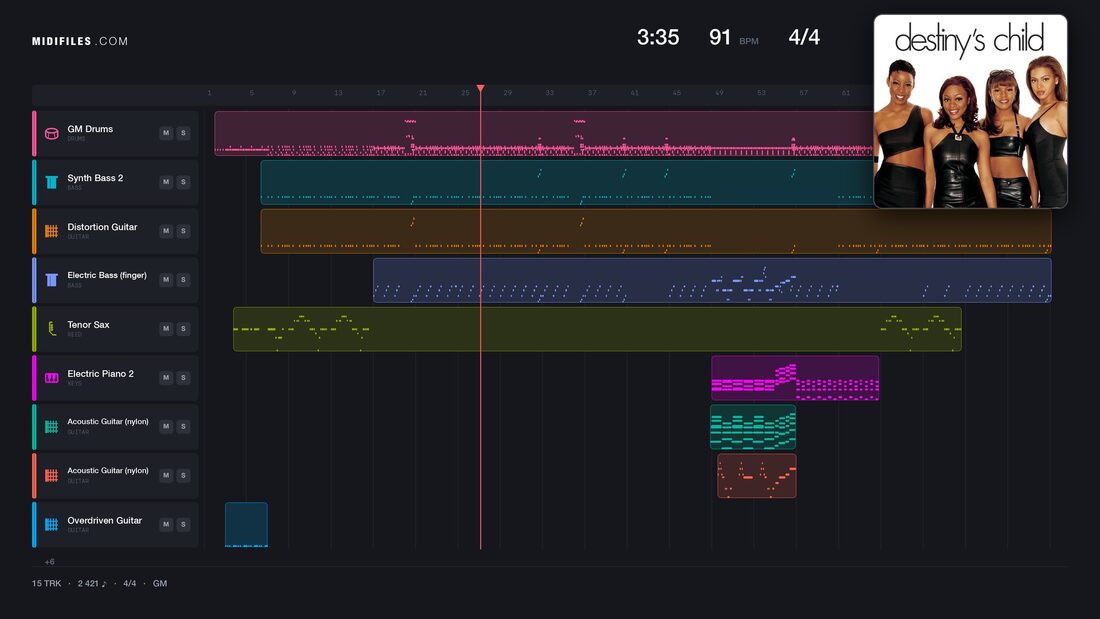This screenshot has width=1100, height=619.
Task: Click the Electric Bass (finger) MIDI clip
Action: coord(712,280)
